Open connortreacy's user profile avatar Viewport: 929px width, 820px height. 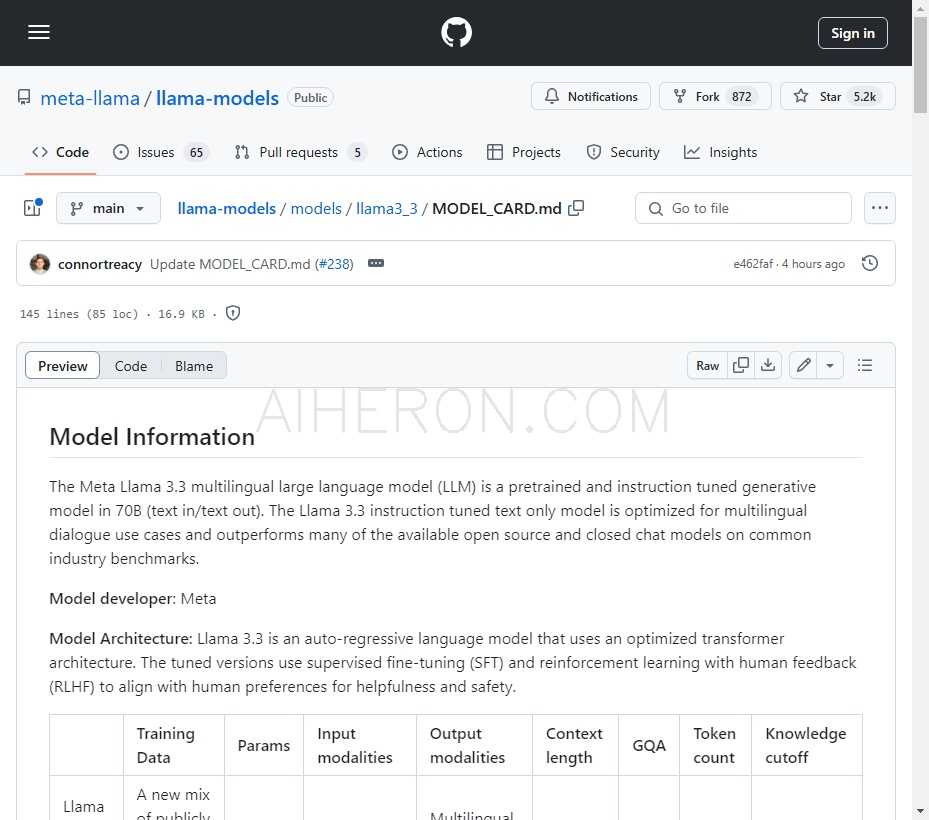40,264
